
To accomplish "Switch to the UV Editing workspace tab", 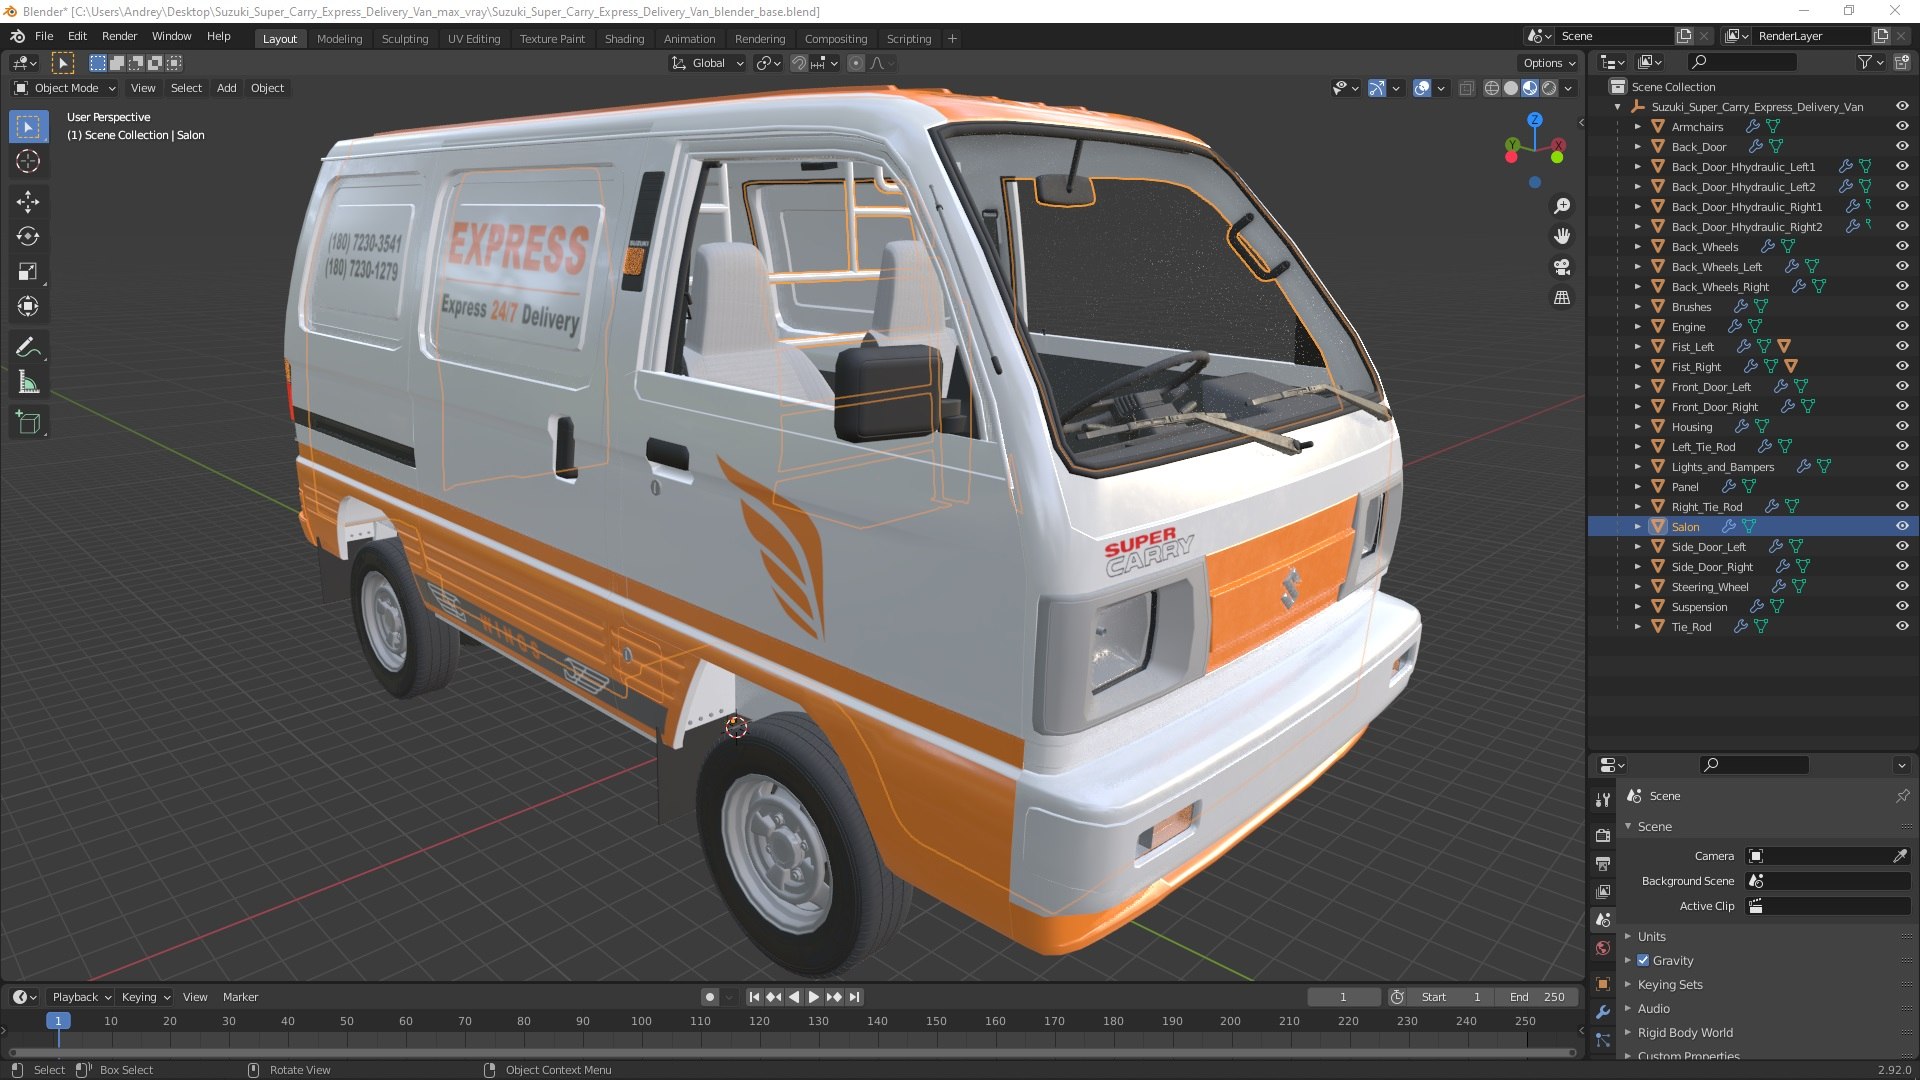I will coord(474,38).
